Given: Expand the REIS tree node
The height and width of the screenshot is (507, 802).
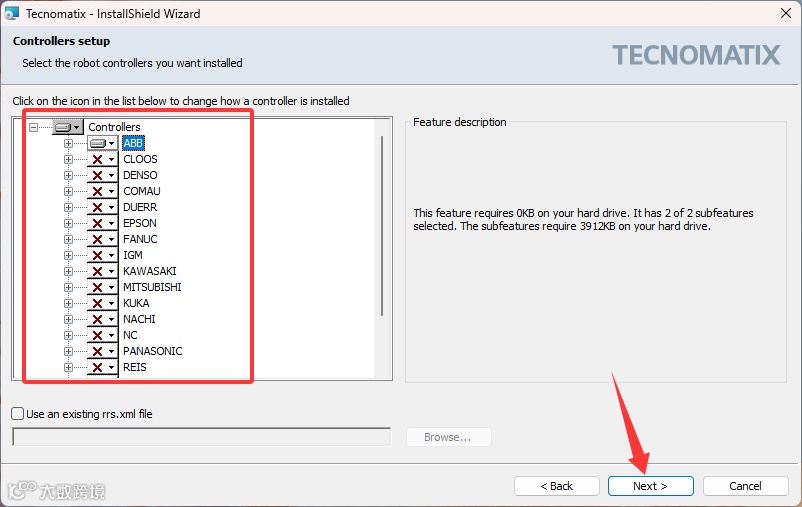Looking at the screenshot, I should tap(68, 367).
